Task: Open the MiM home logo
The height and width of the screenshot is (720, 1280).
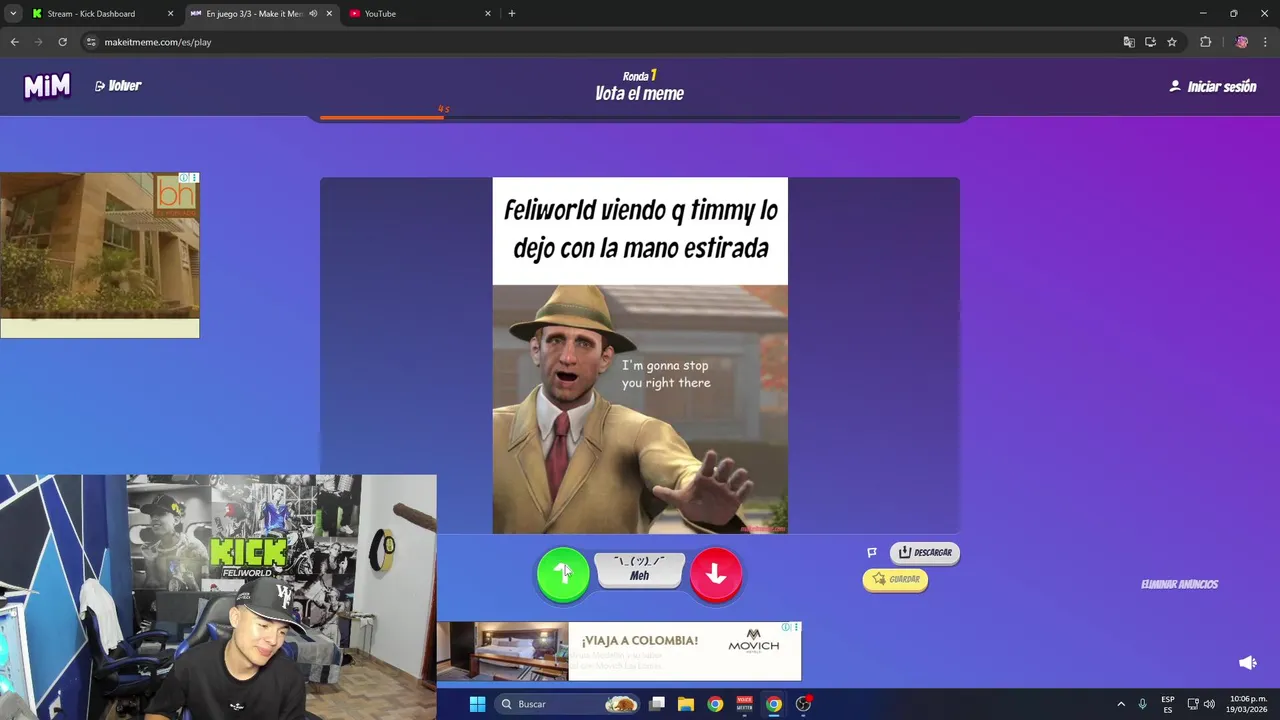Action: point(47,86)
